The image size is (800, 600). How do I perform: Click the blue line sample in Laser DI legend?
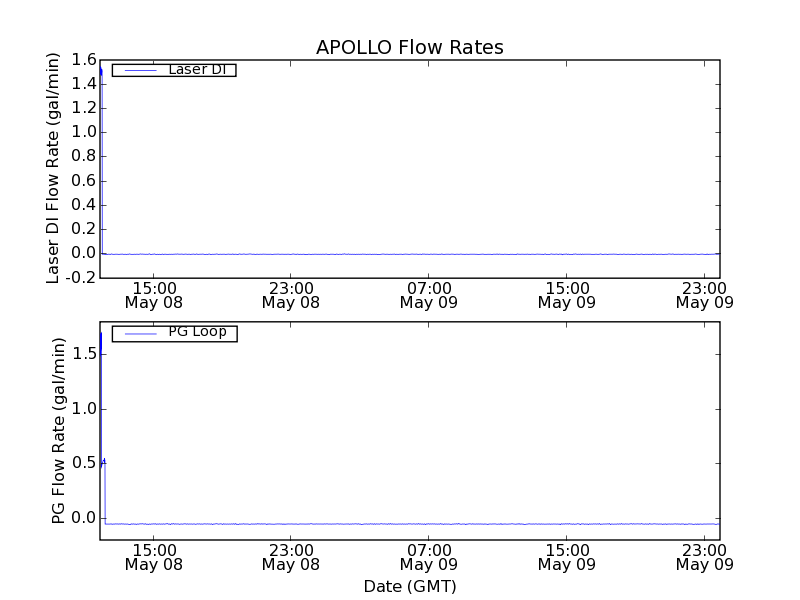pos(140,70)
